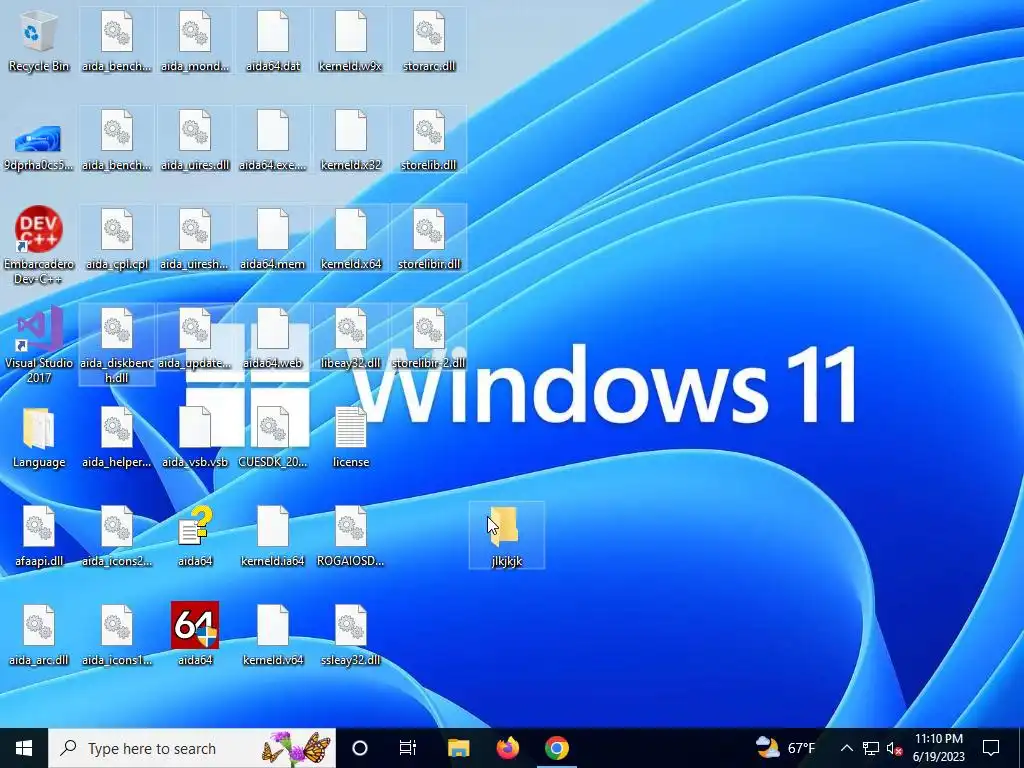The height and width of the screenshot is (768, 1024).
Task: Select the kerneld.ia64 file
Action: (x=273, y=535)
